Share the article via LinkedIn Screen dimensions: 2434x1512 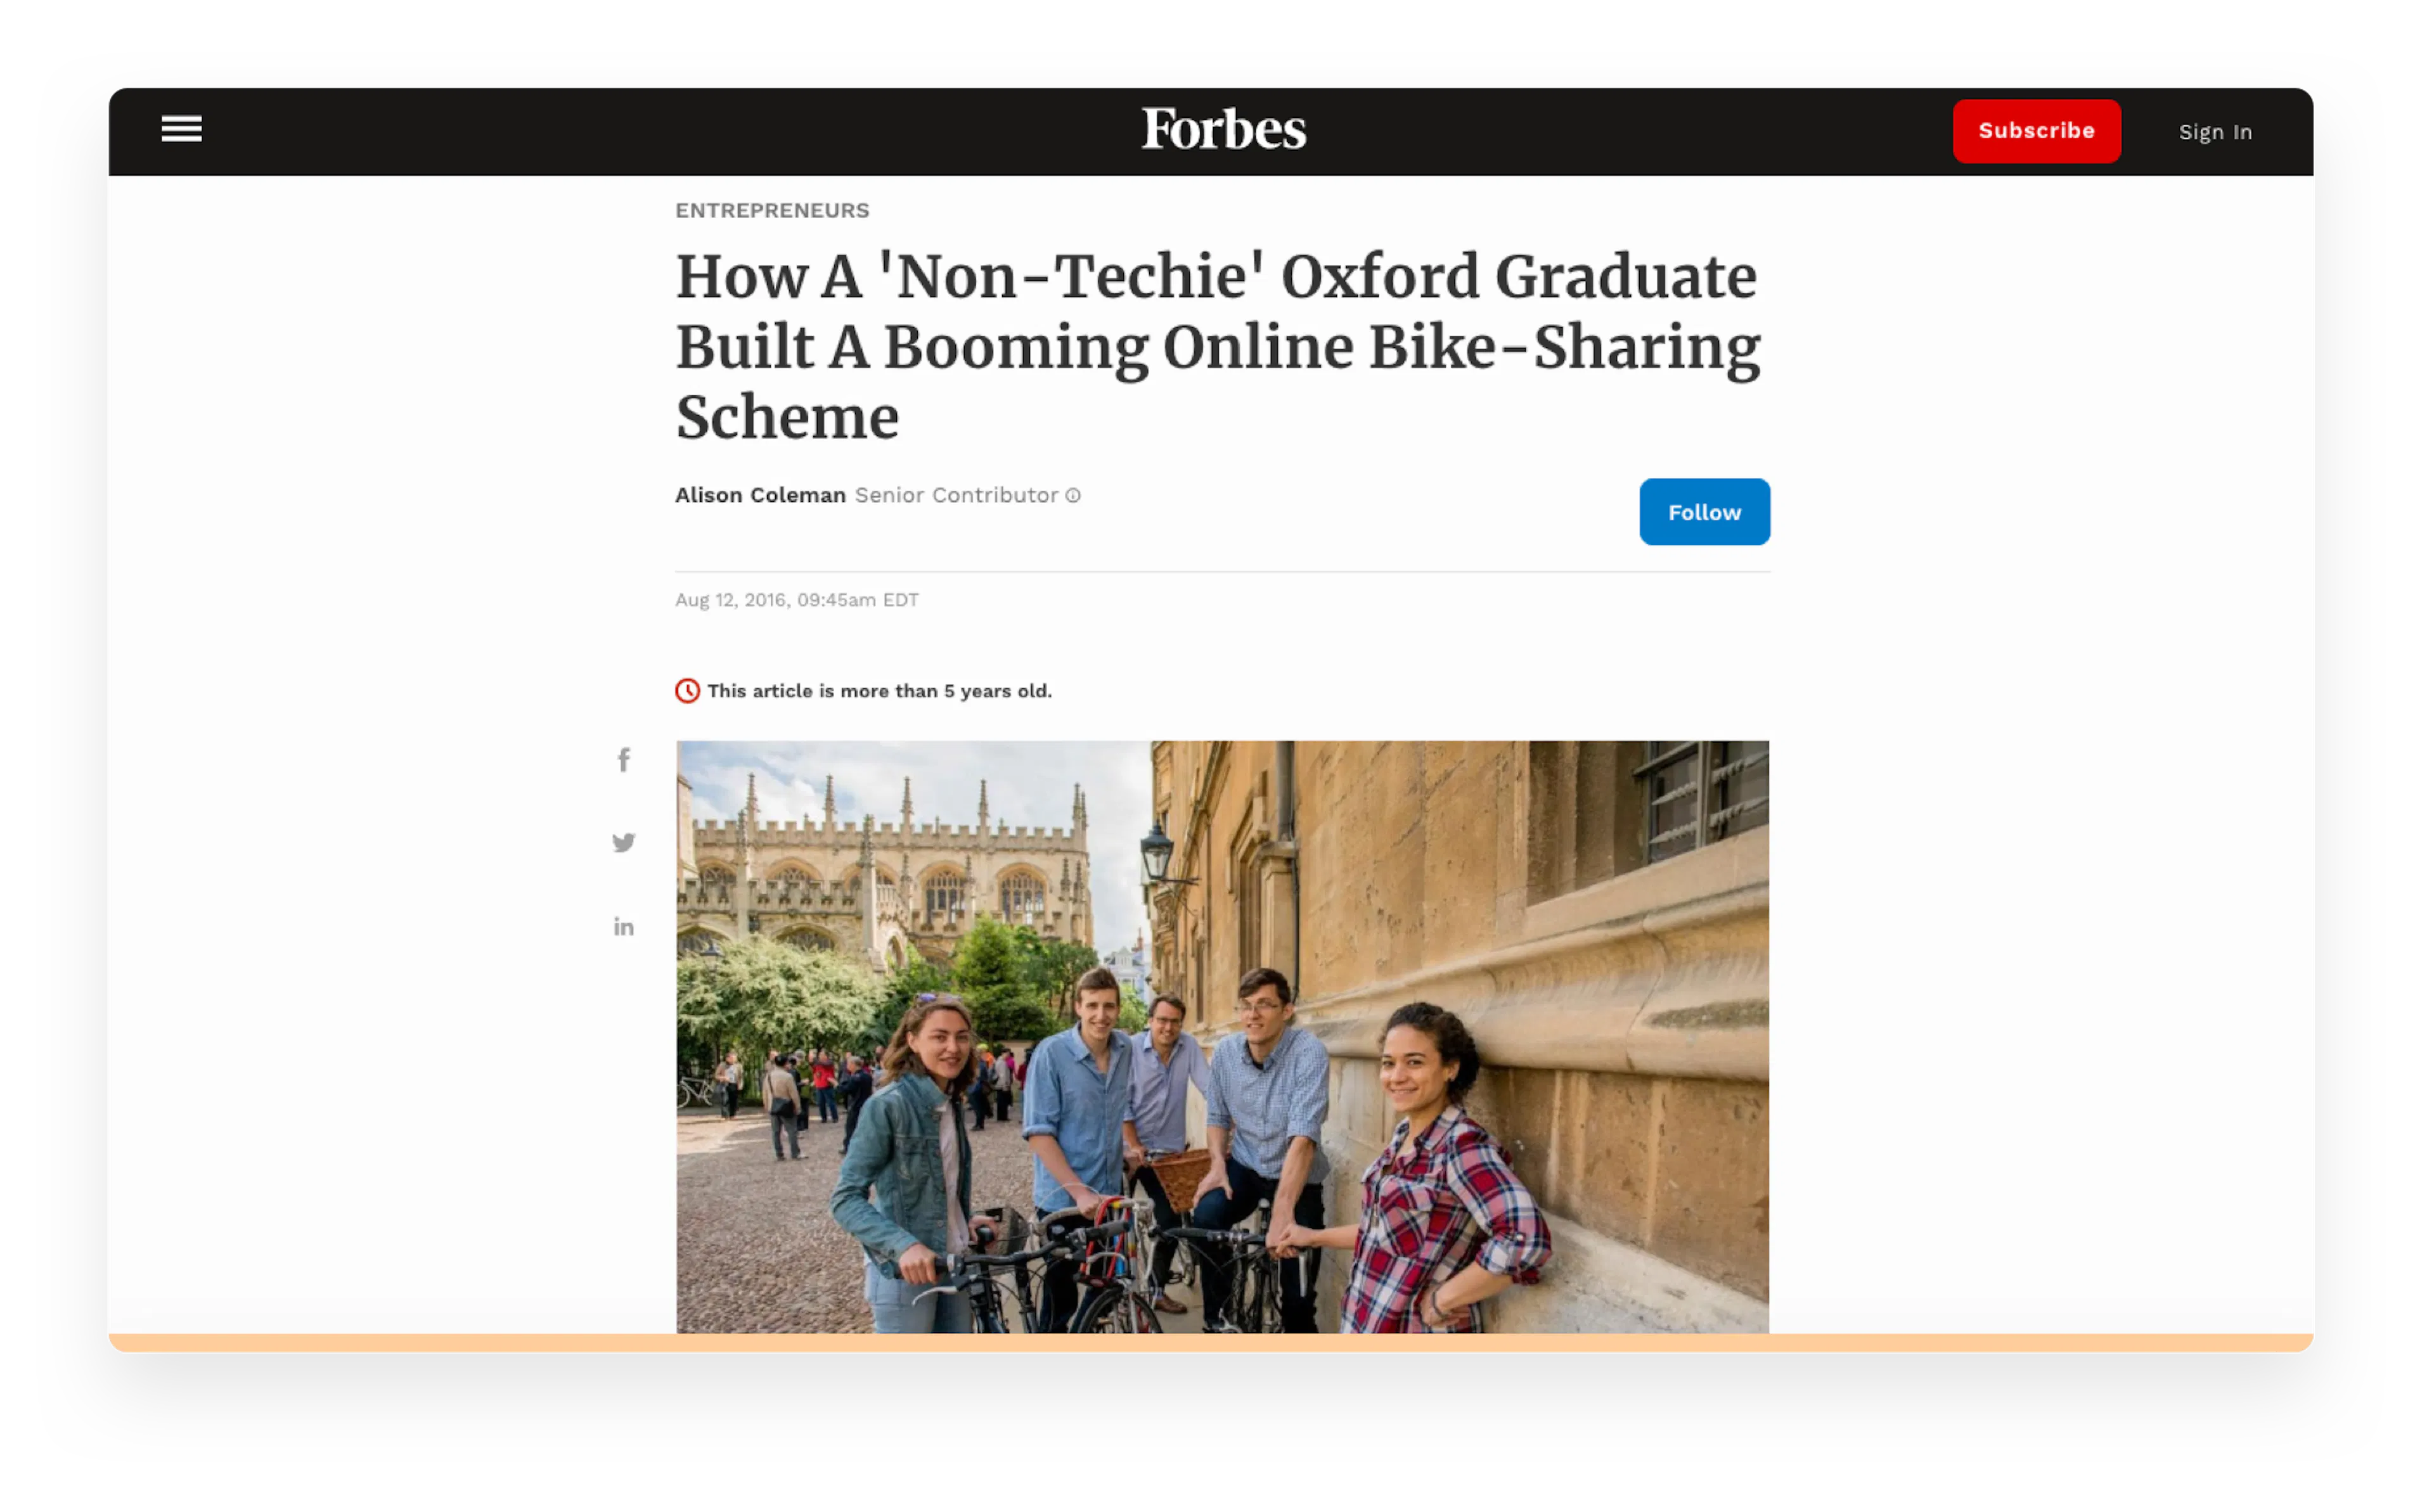623,926
